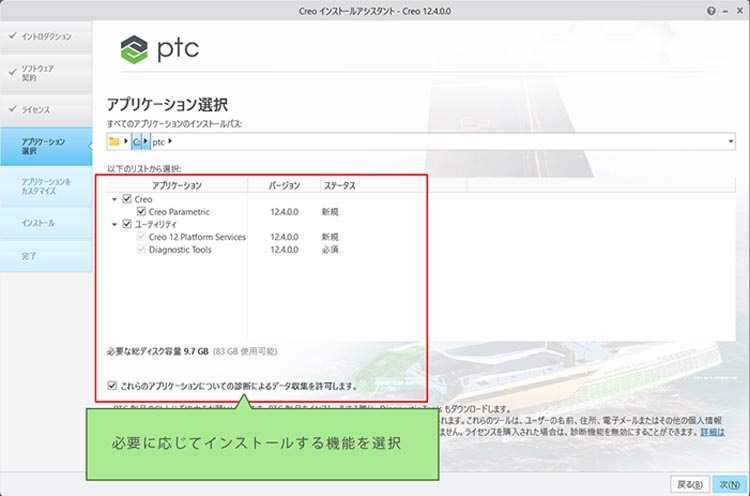Open the アプリケーションをカスタマイズ step
The width and height of the screenshot is (750, 496).
(46, 186)
